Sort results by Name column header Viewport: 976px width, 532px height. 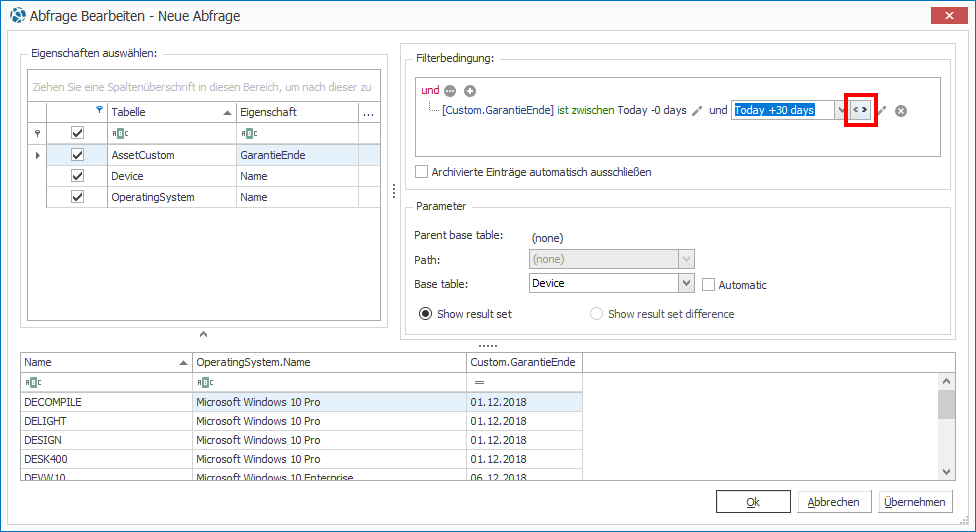(106, 362)
